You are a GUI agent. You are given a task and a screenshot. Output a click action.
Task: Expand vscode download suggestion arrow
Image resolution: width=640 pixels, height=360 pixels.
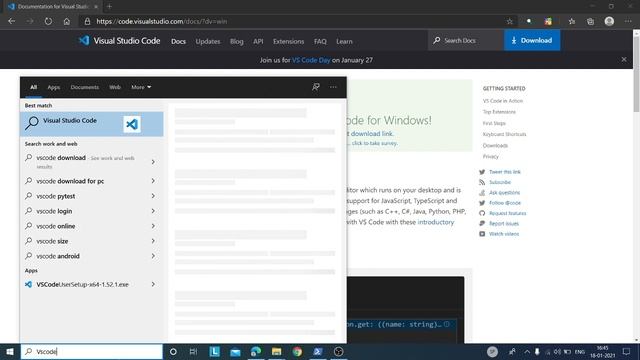pyautogui.click(x=153, y=162)
